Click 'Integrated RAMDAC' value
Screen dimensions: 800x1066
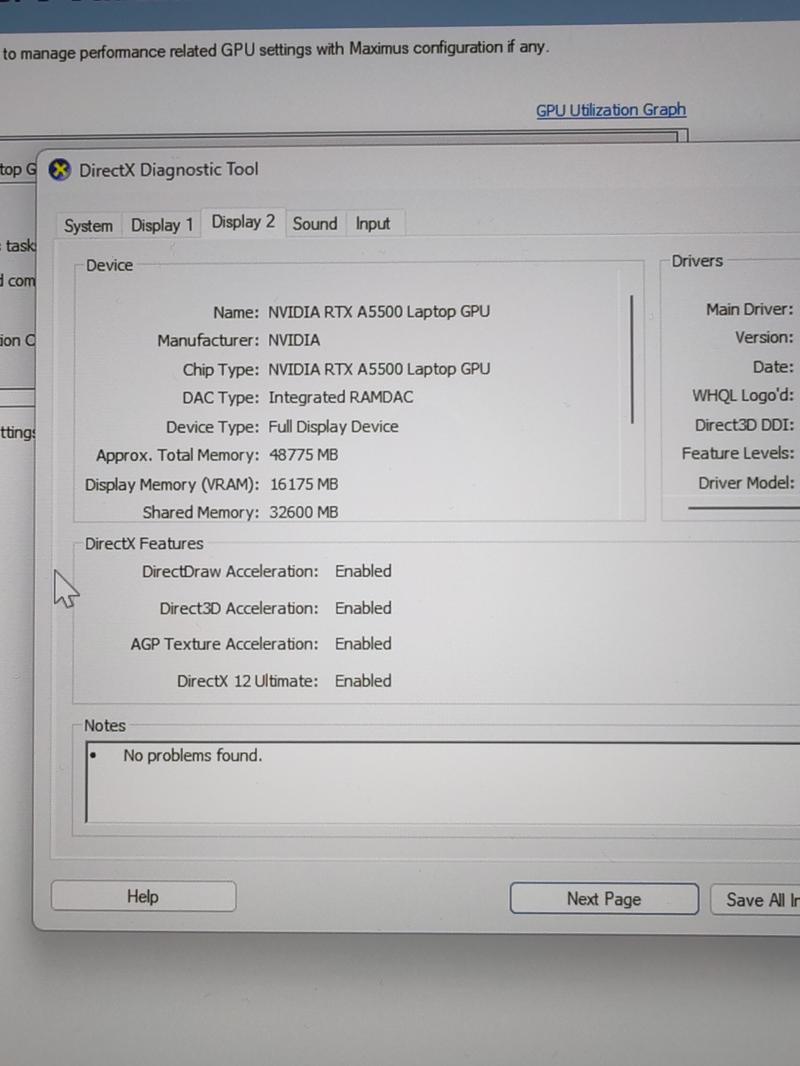coord(341,398)
